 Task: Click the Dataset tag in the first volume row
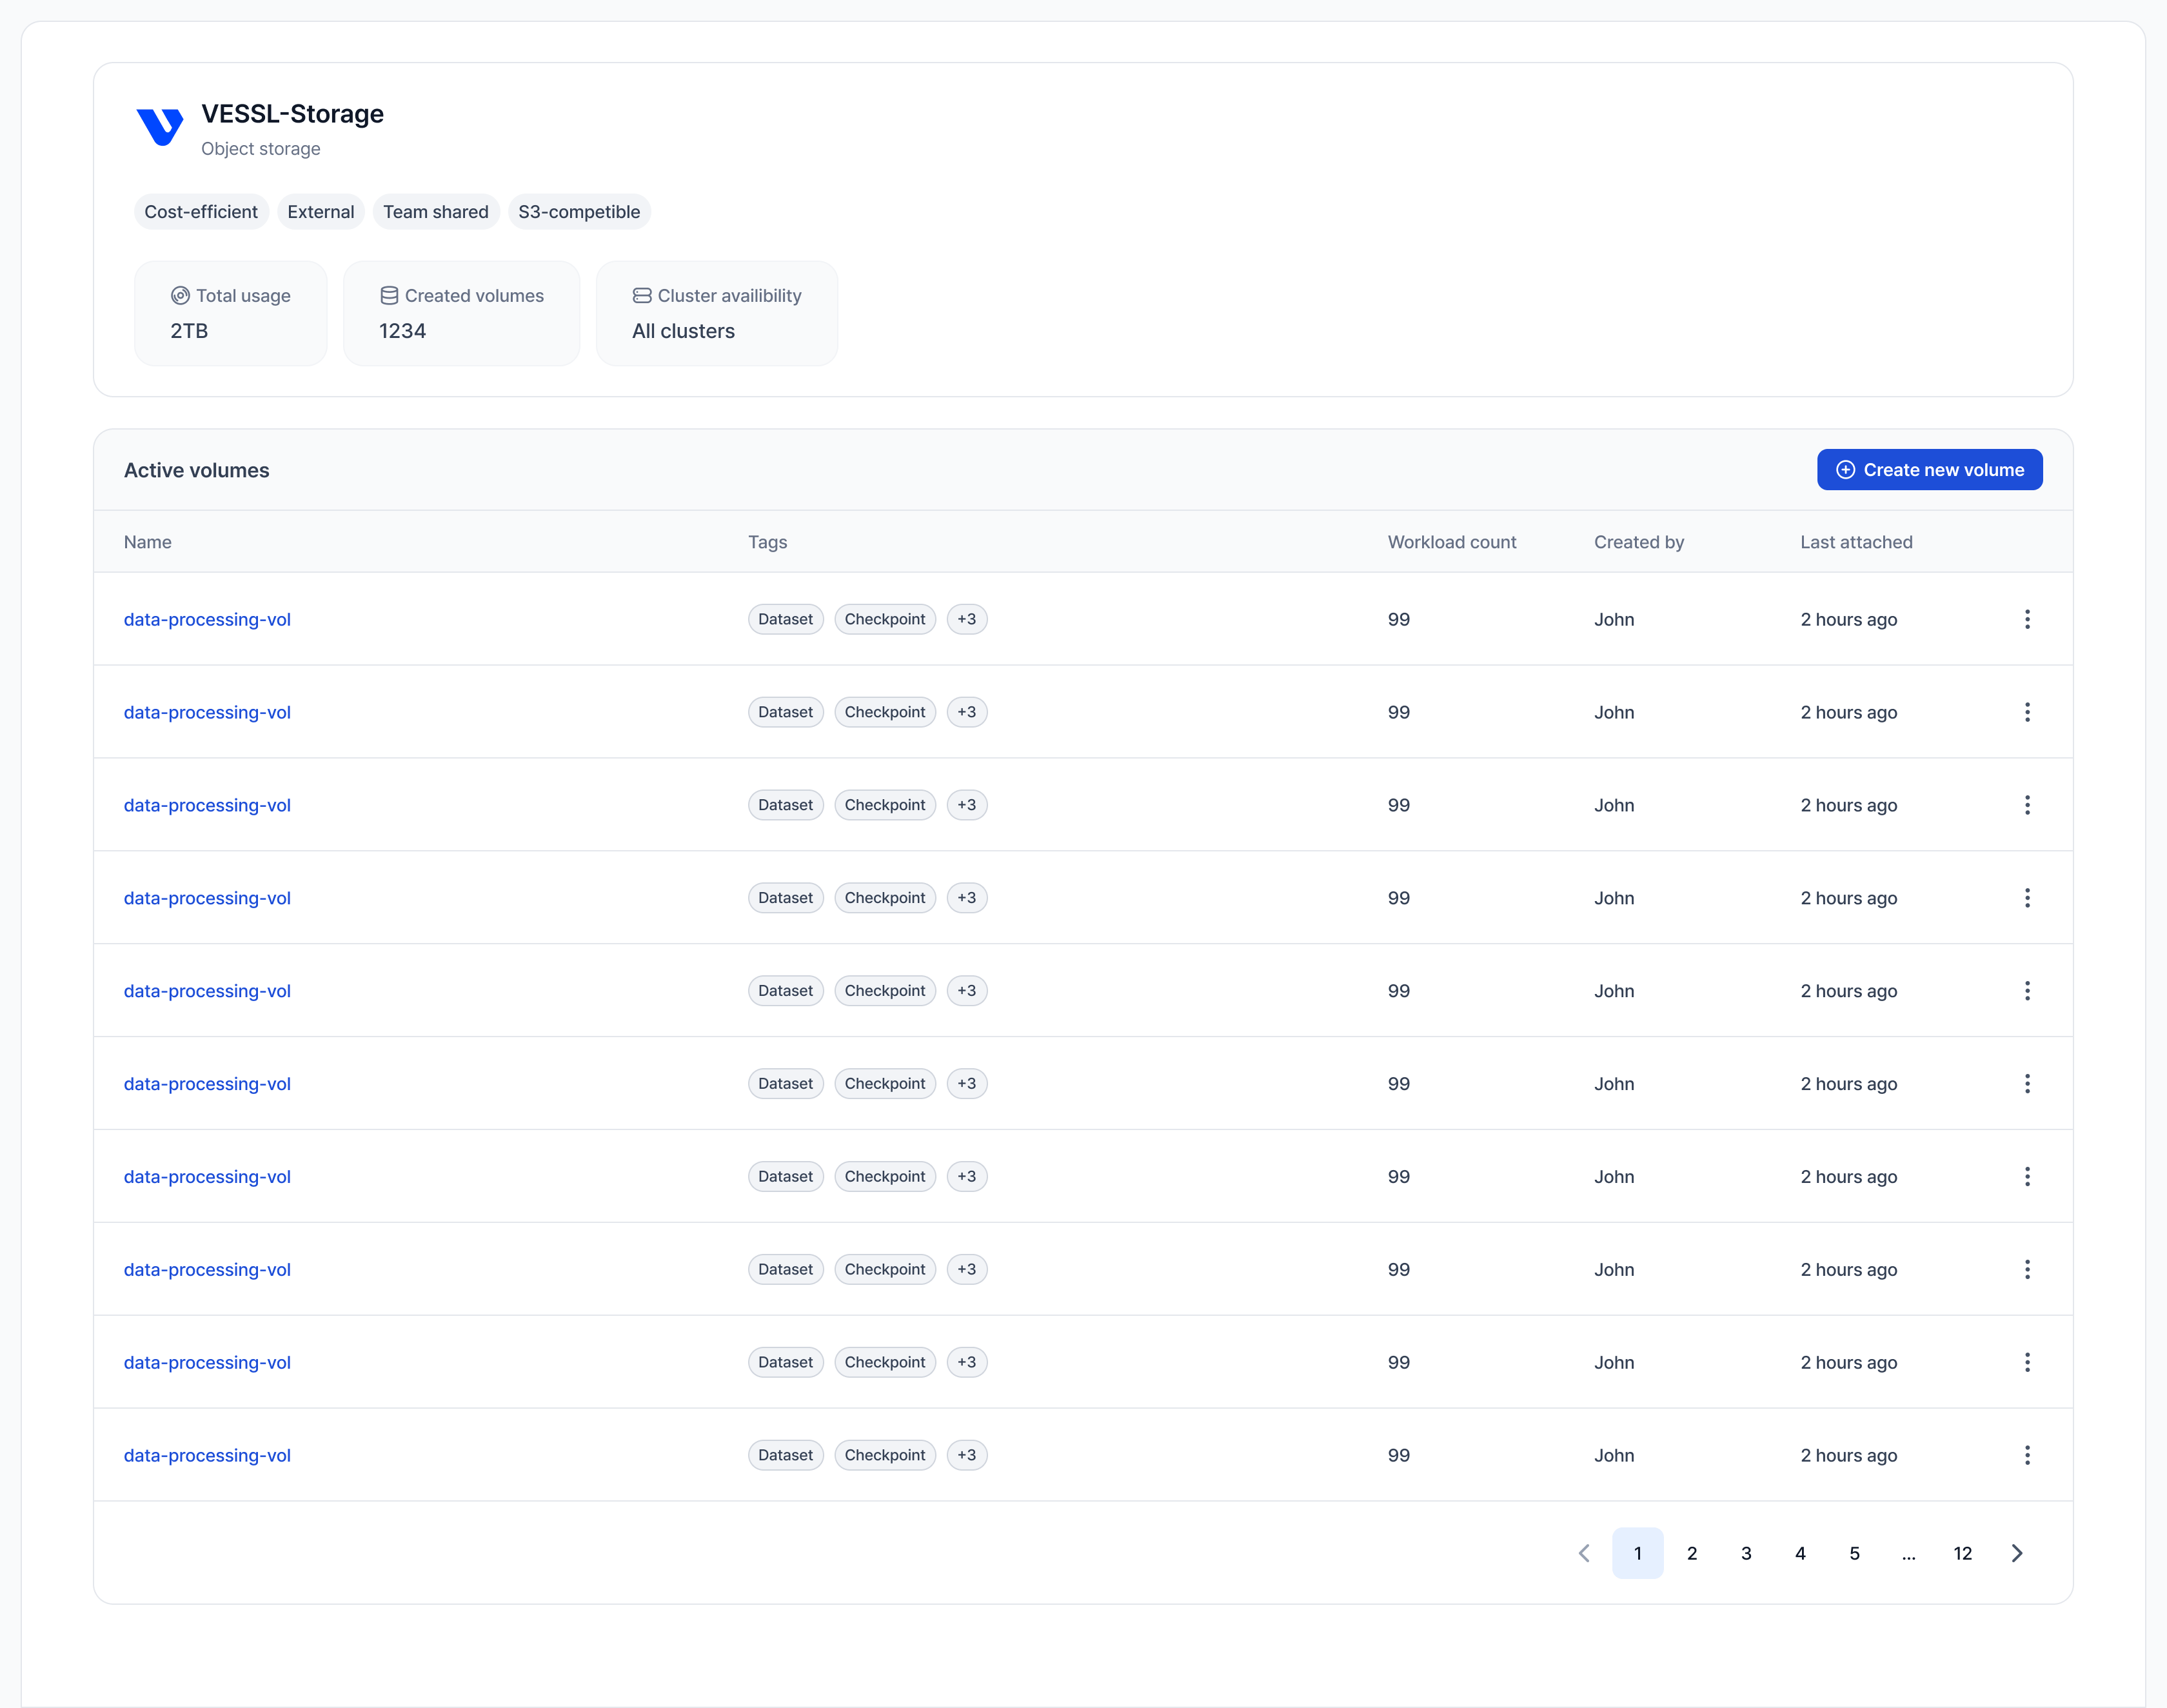(786, 619)
